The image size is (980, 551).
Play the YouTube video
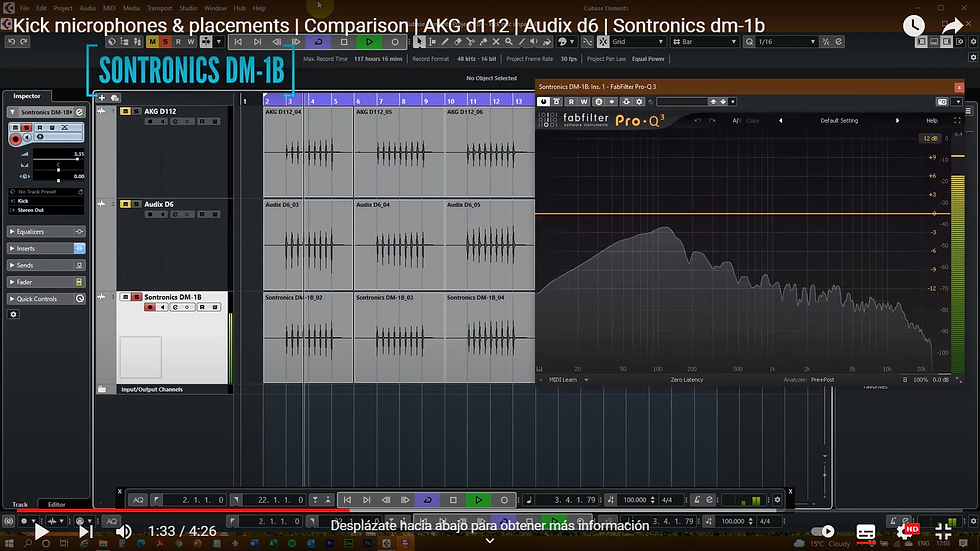[41, 532]
